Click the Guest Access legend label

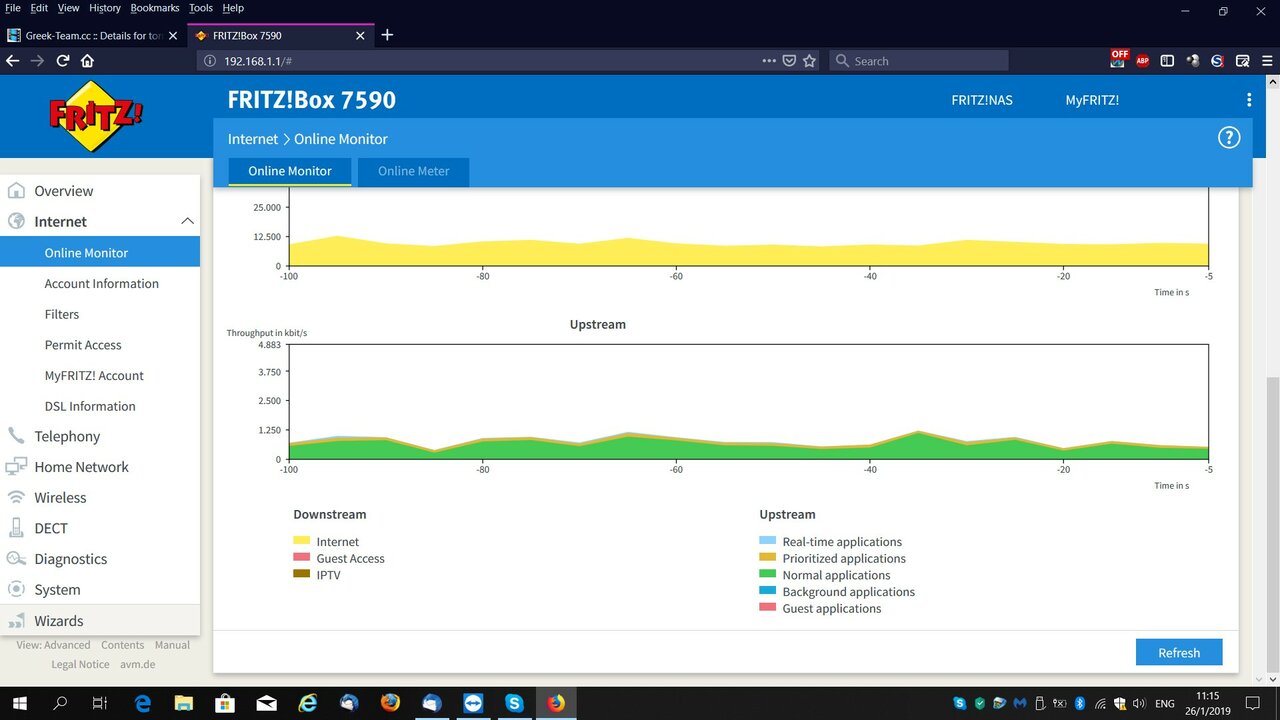pos(350,558)
